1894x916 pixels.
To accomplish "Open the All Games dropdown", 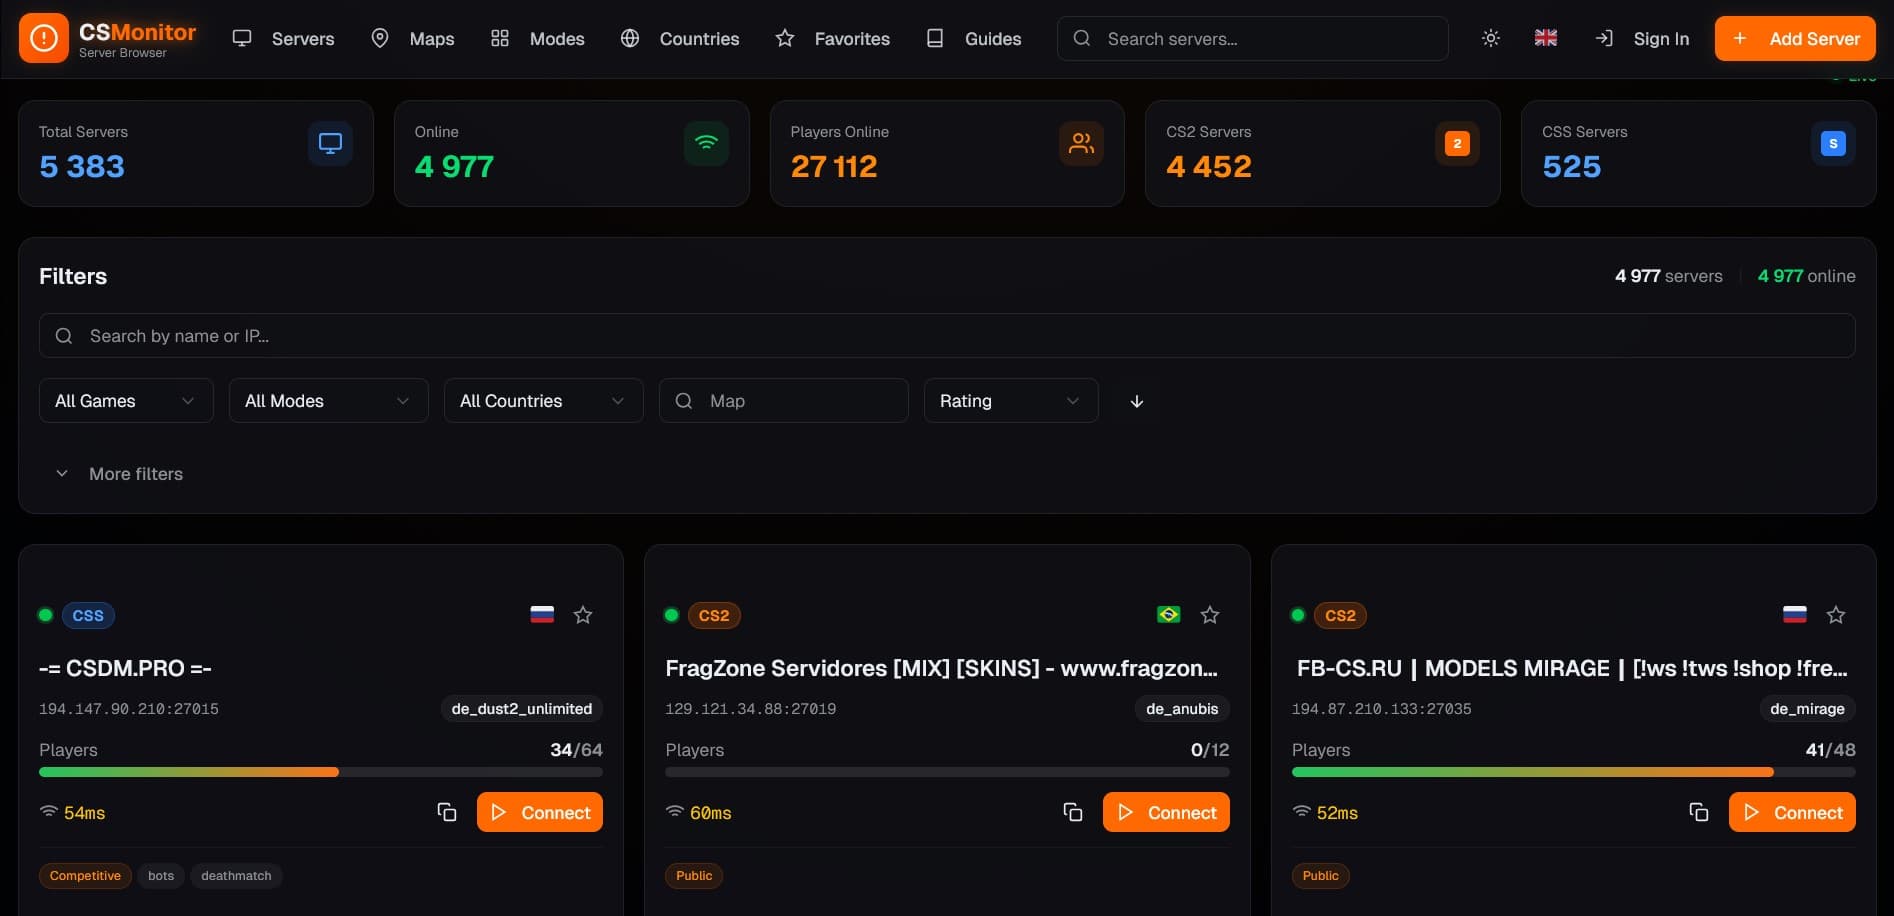I will 125,400.
